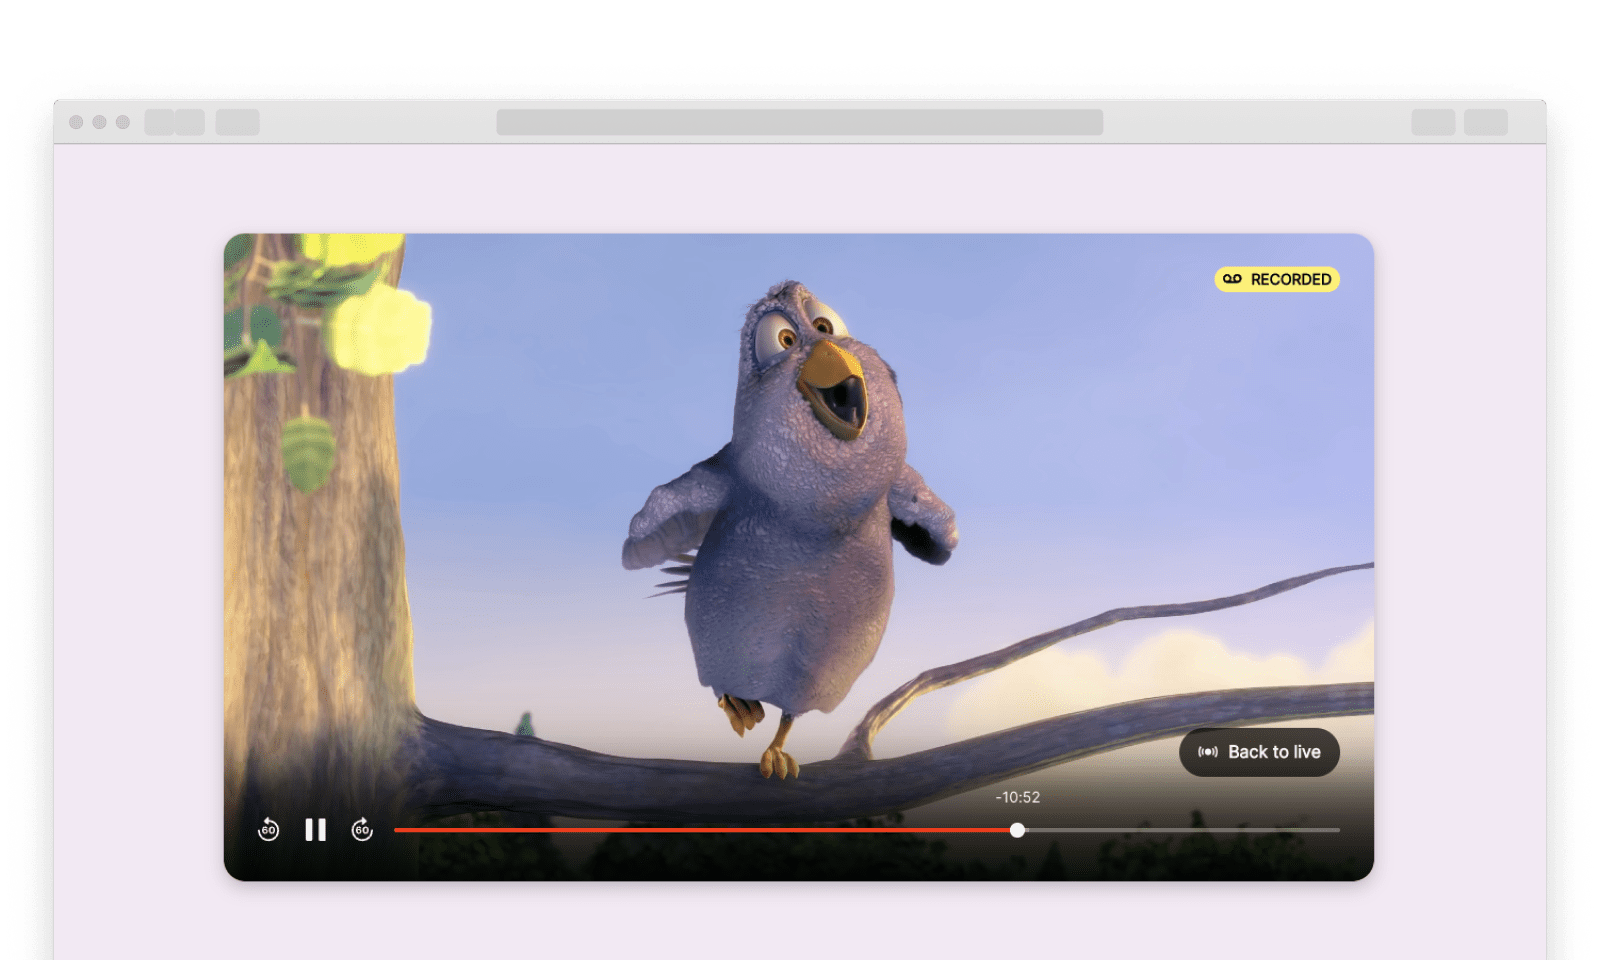
Task: Click the cassette icon on the RECORDED badge
Action: pyautogui.click(x=1231, y=281)
